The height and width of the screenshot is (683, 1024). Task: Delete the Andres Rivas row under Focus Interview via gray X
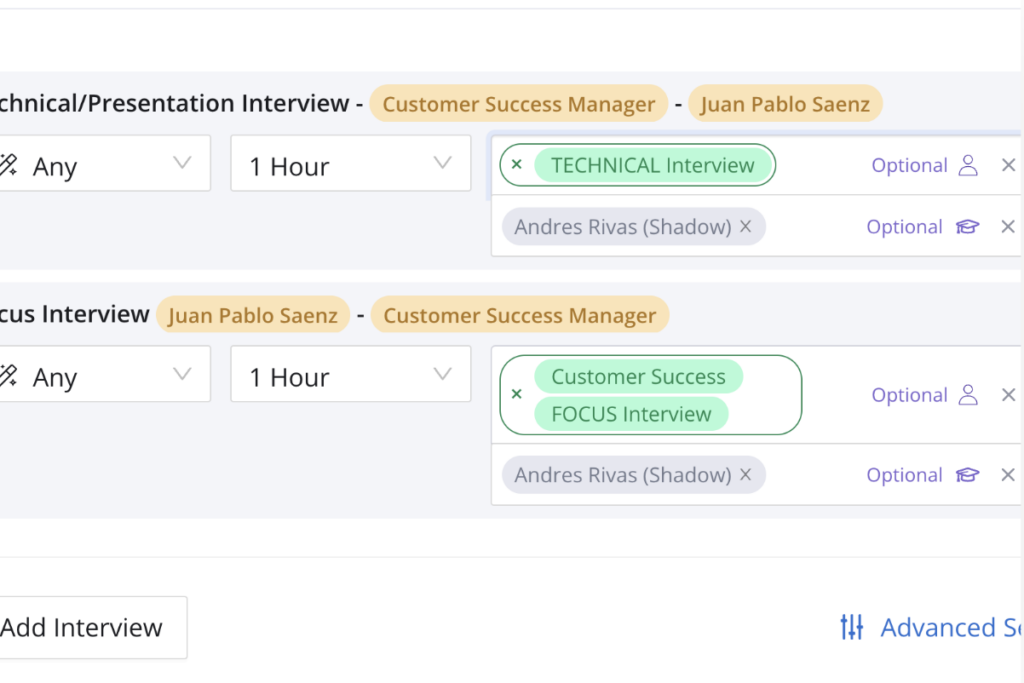1008,475
